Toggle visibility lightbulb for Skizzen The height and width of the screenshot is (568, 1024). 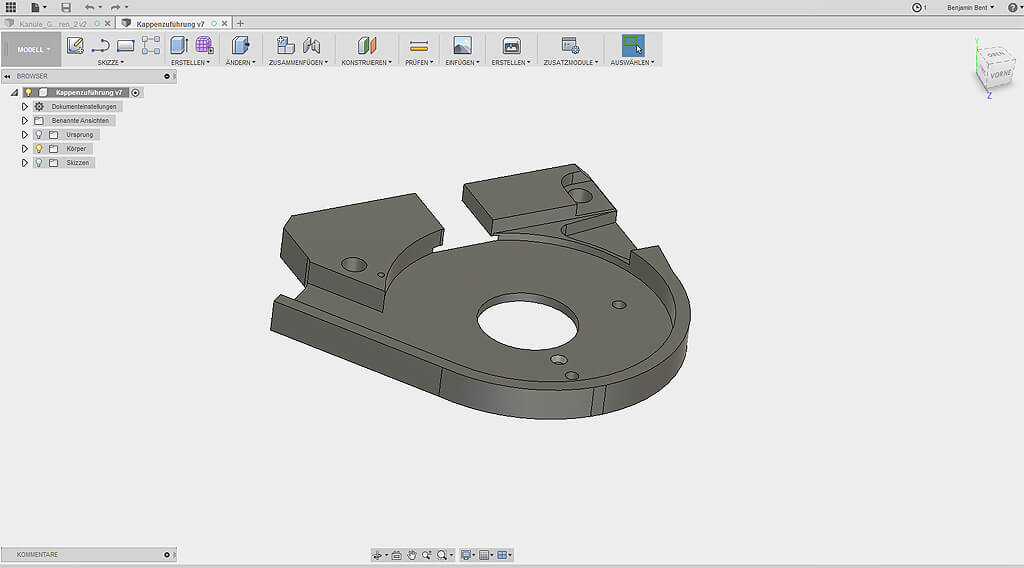click(39, 162)
